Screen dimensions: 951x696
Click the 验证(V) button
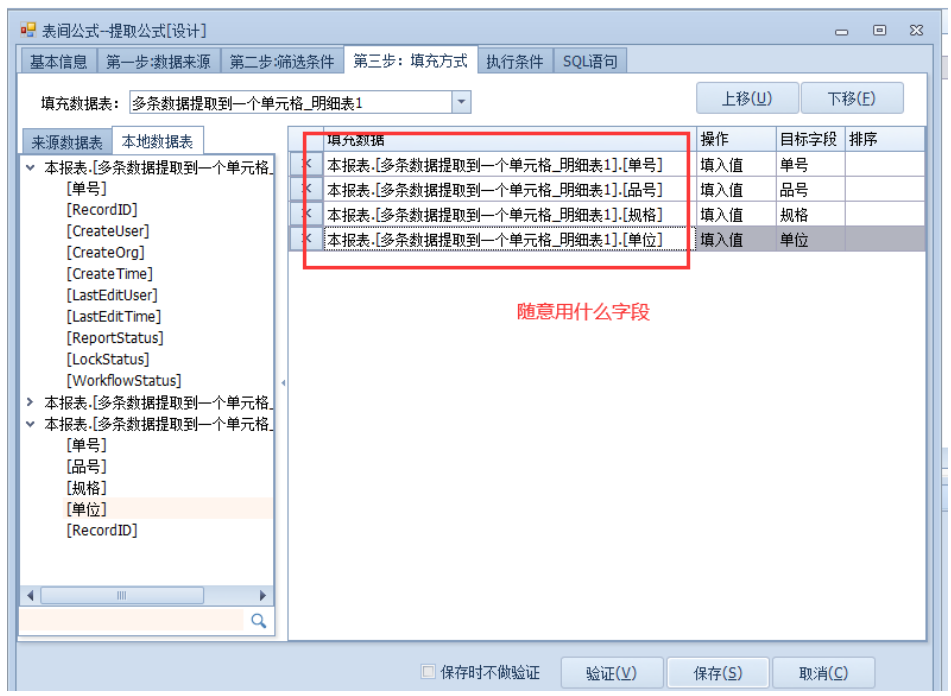tap(609, 673)
